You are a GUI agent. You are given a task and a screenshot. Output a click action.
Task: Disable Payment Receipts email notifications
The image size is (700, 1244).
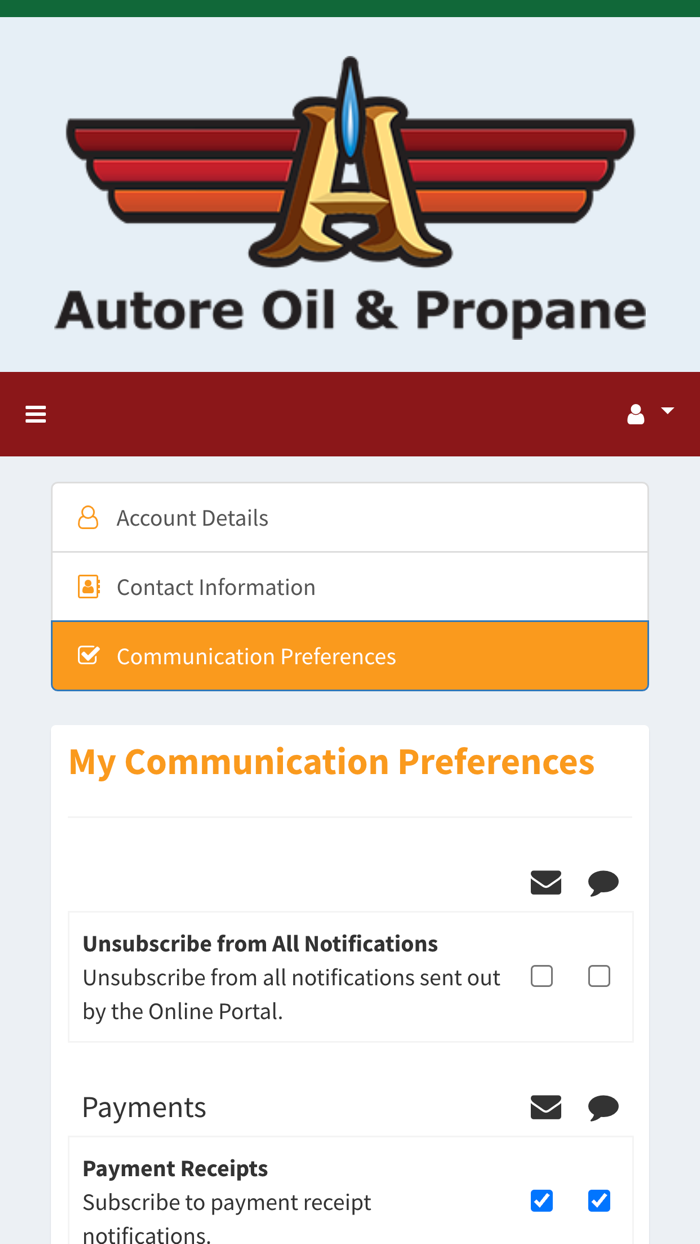(542, 1200)
